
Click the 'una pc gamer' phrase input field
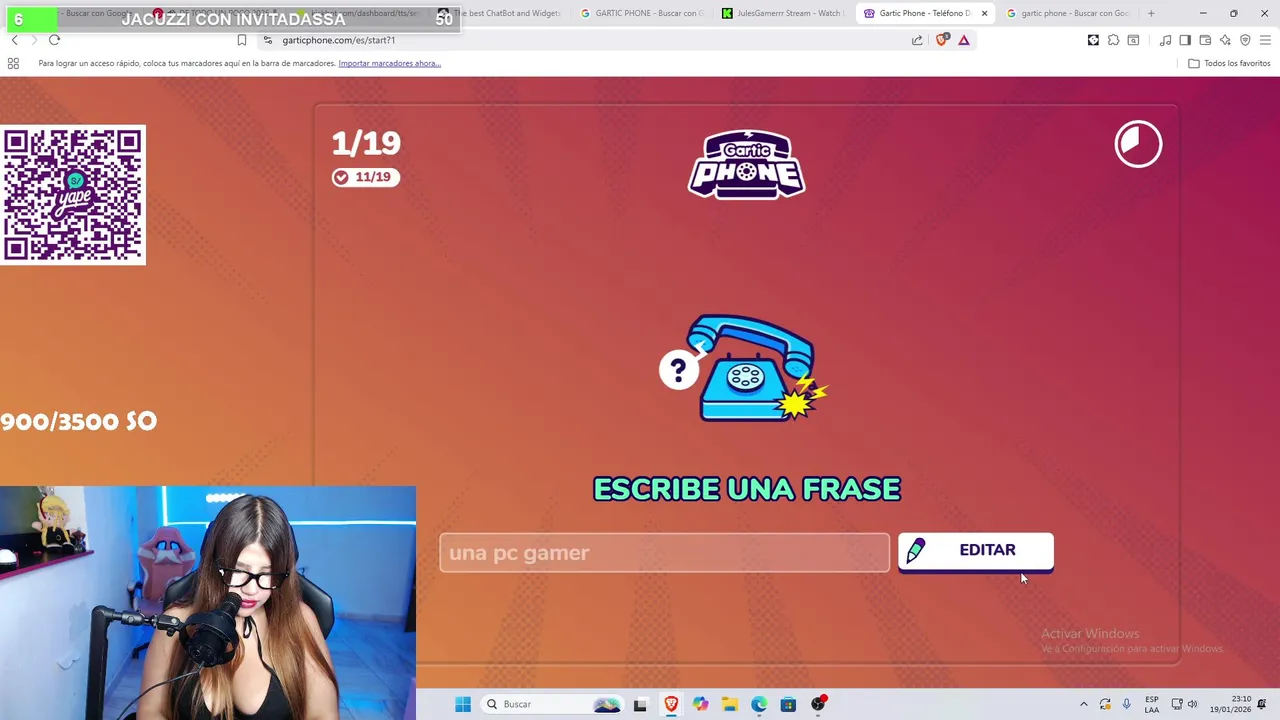664,553
